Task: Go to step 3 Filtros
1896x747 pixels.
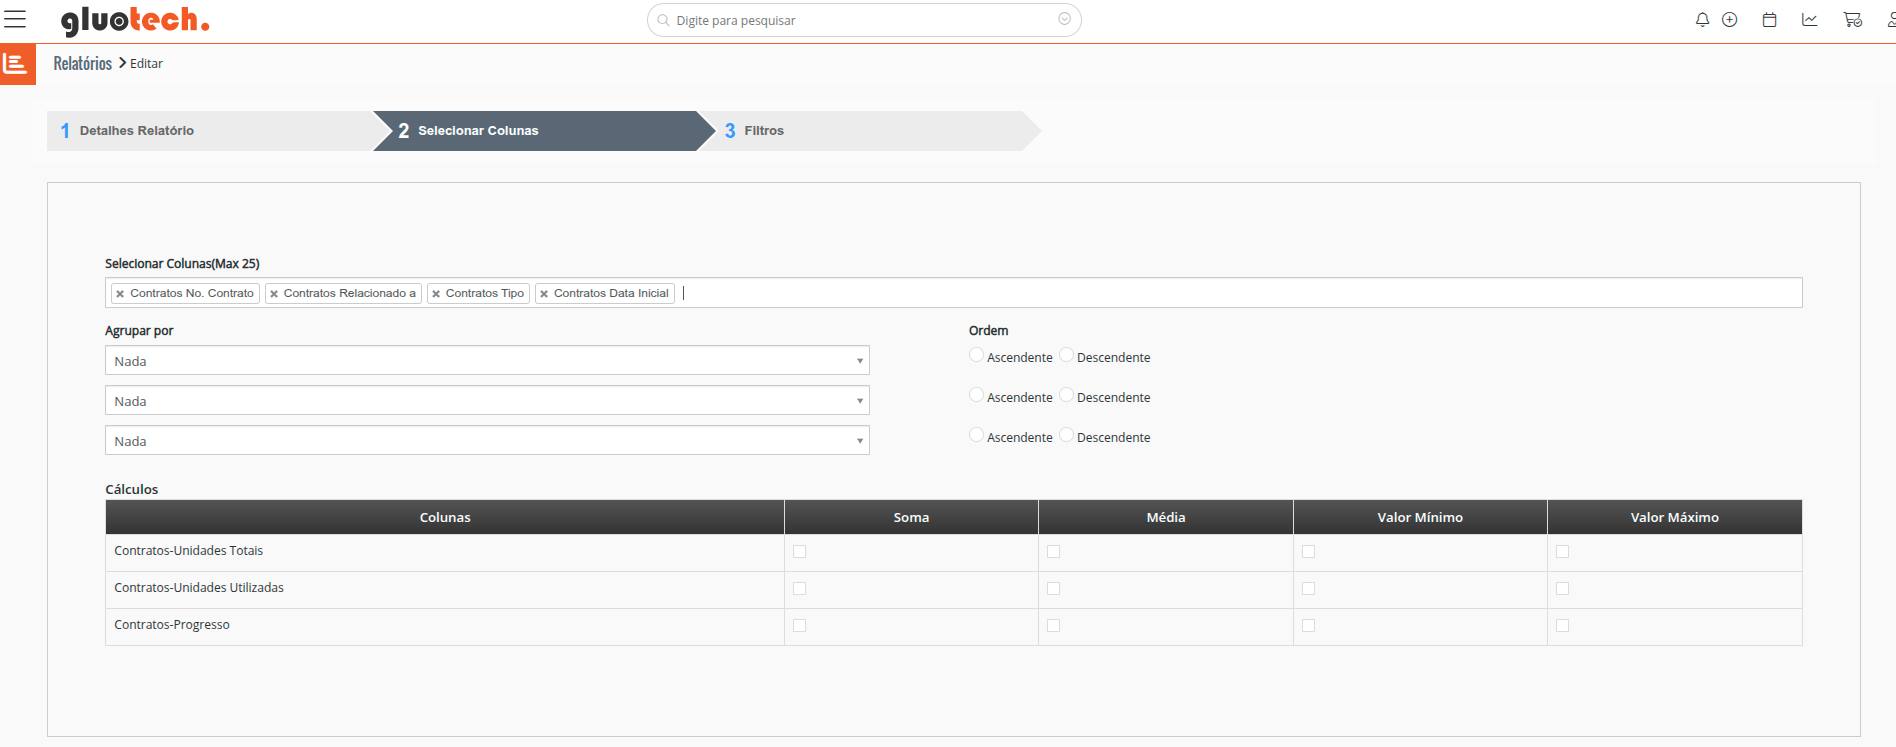Action: pos(764,131)
